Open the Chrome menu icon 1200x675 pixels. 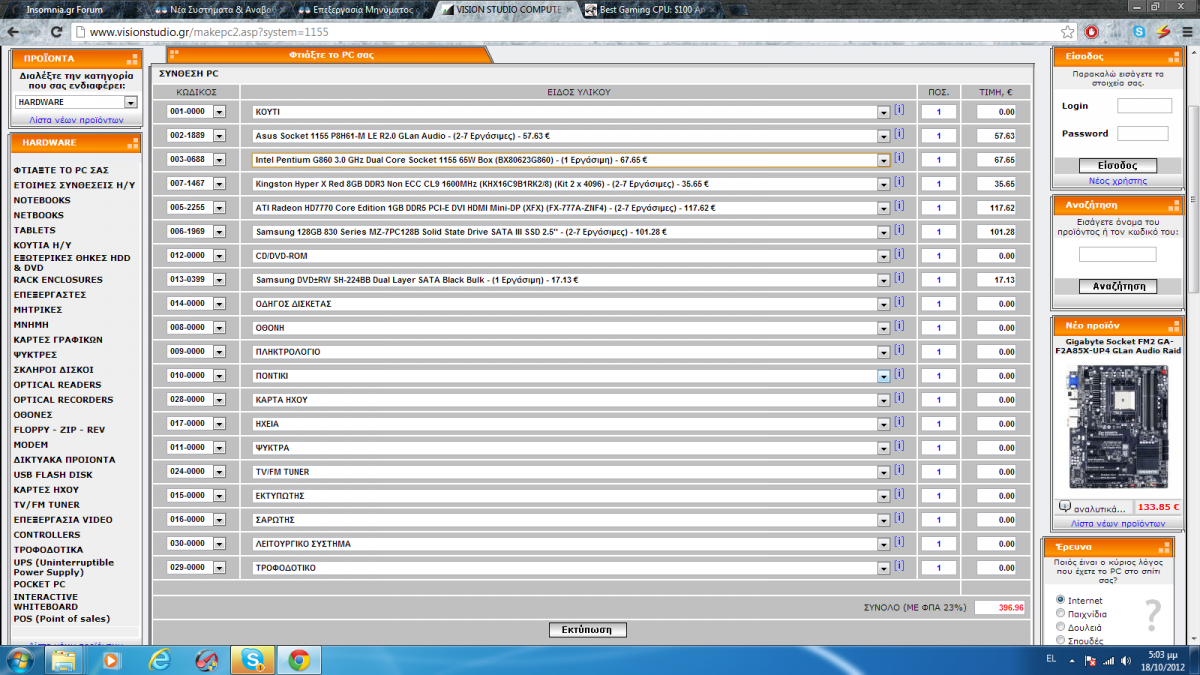pyautogui.click(x=1185, y=32)
